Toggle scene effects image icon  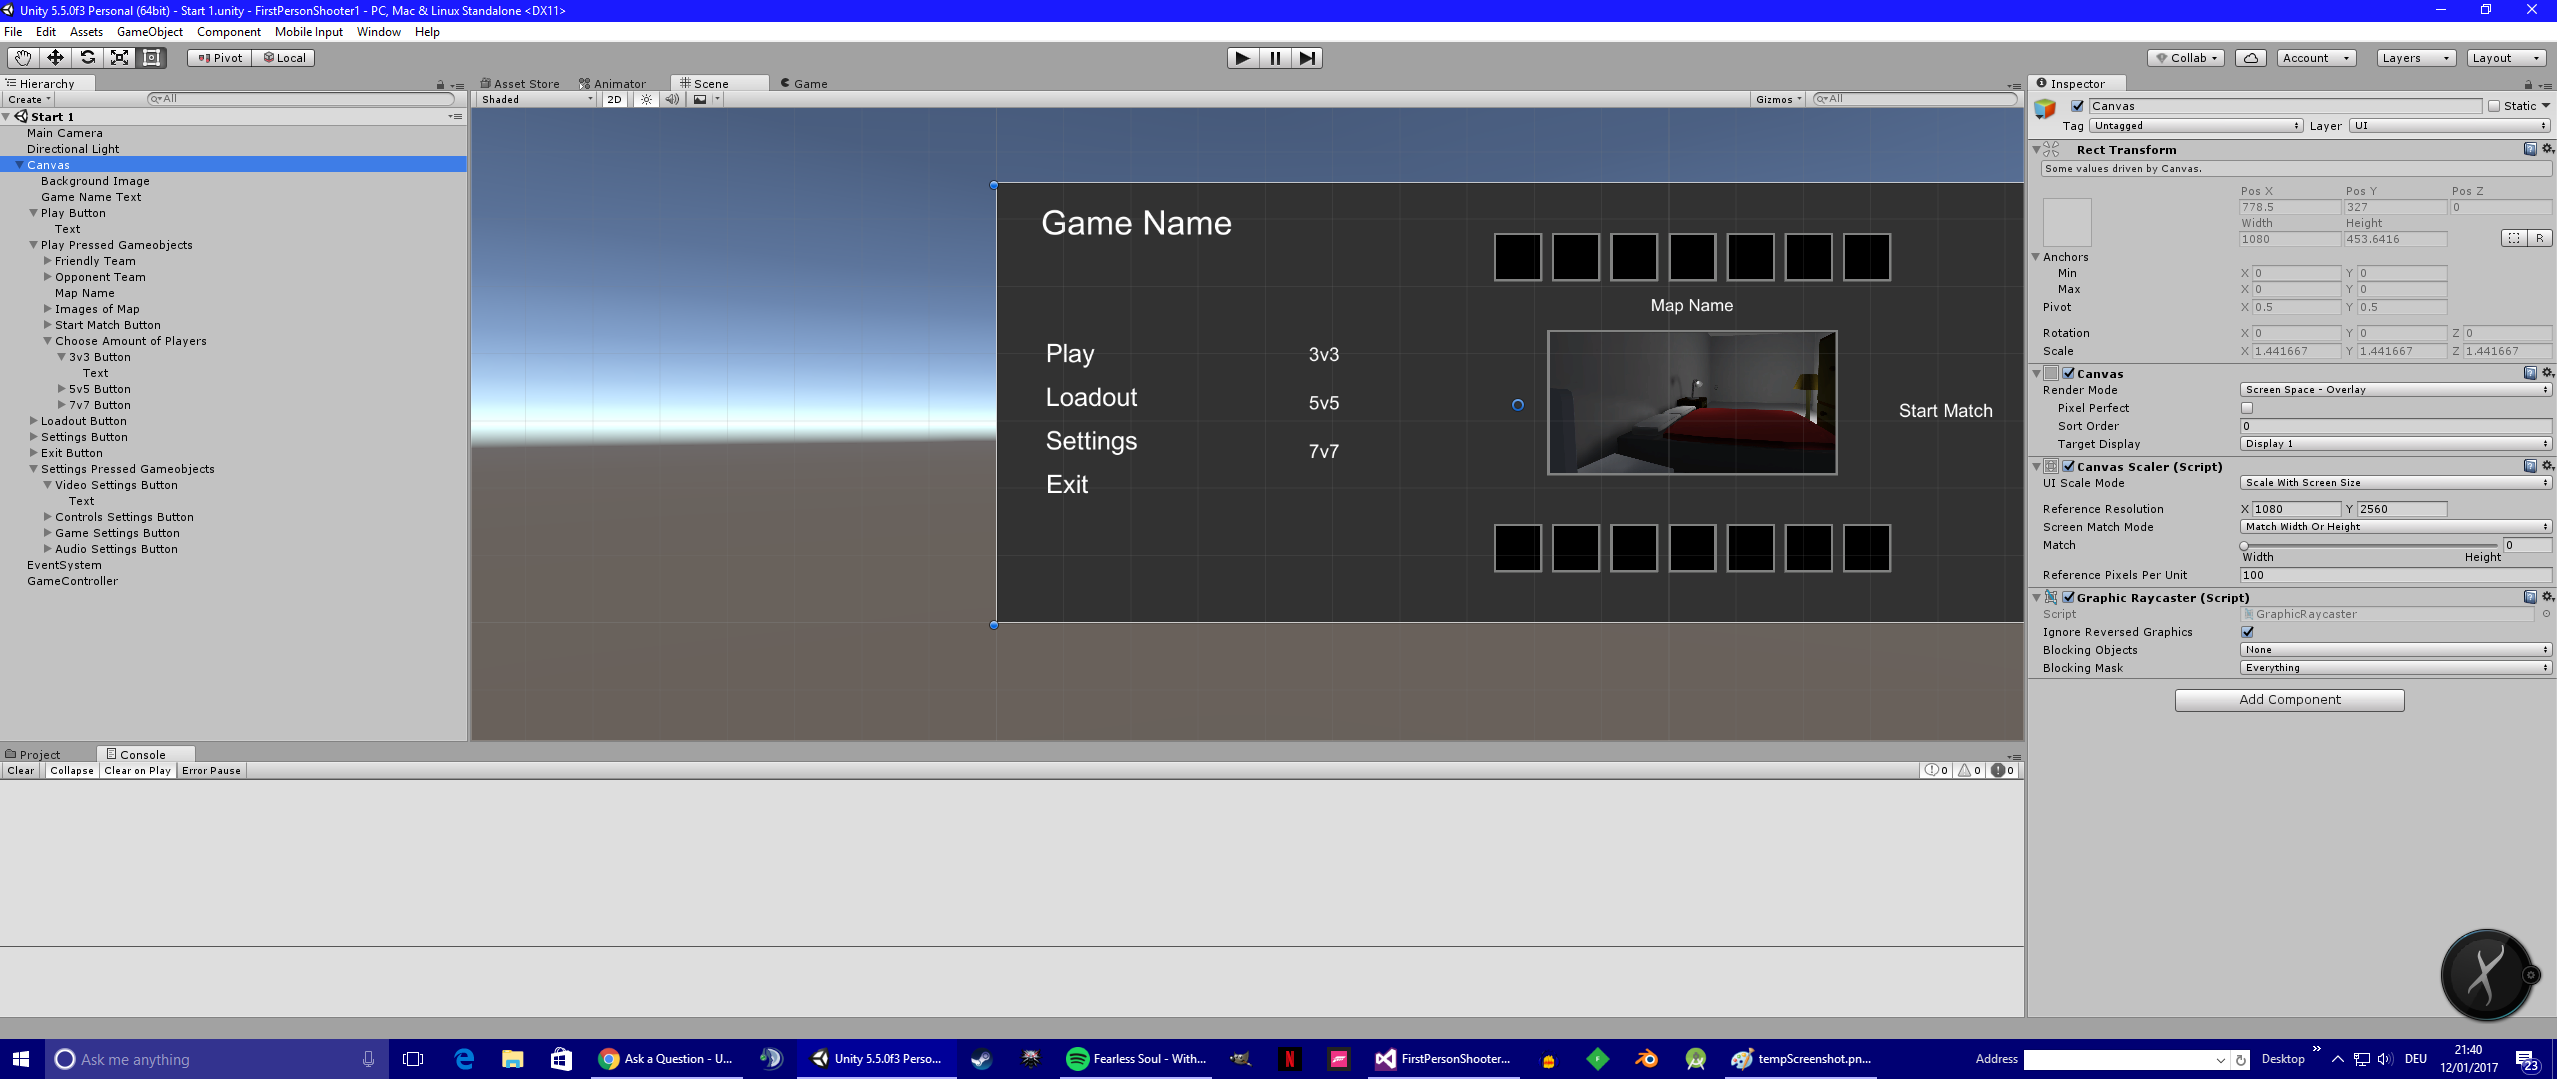pyautogui.click(x=700, y=99)
